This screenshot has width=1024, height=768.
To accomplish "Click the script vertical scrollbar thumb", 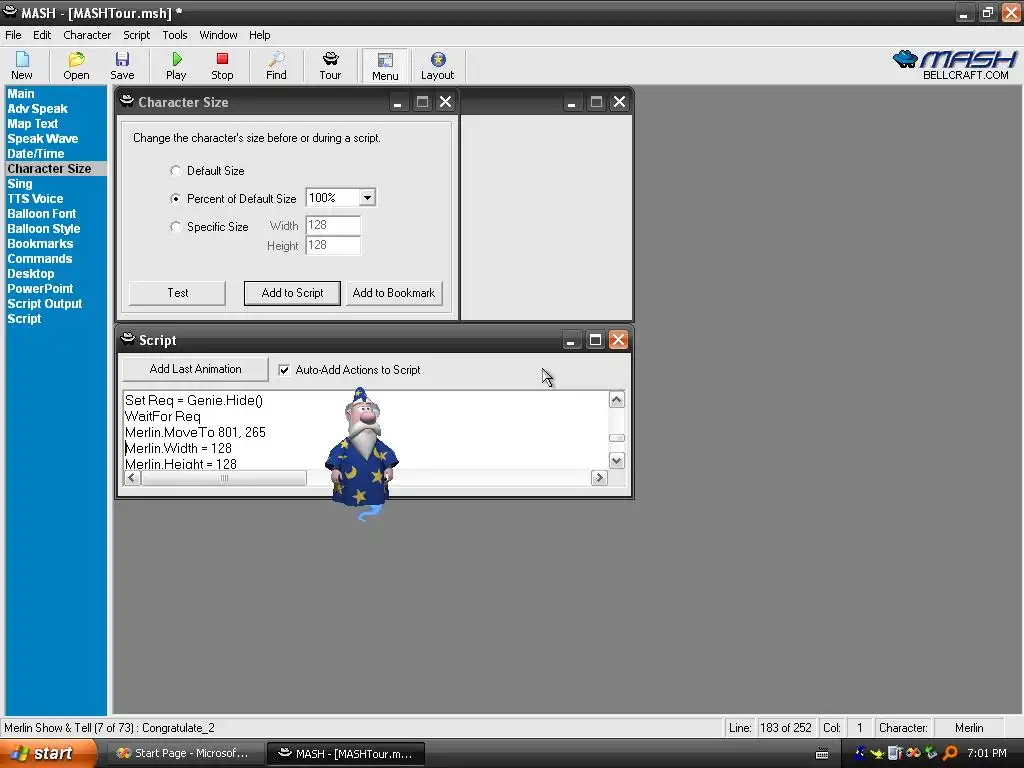I will click(616, 438).
